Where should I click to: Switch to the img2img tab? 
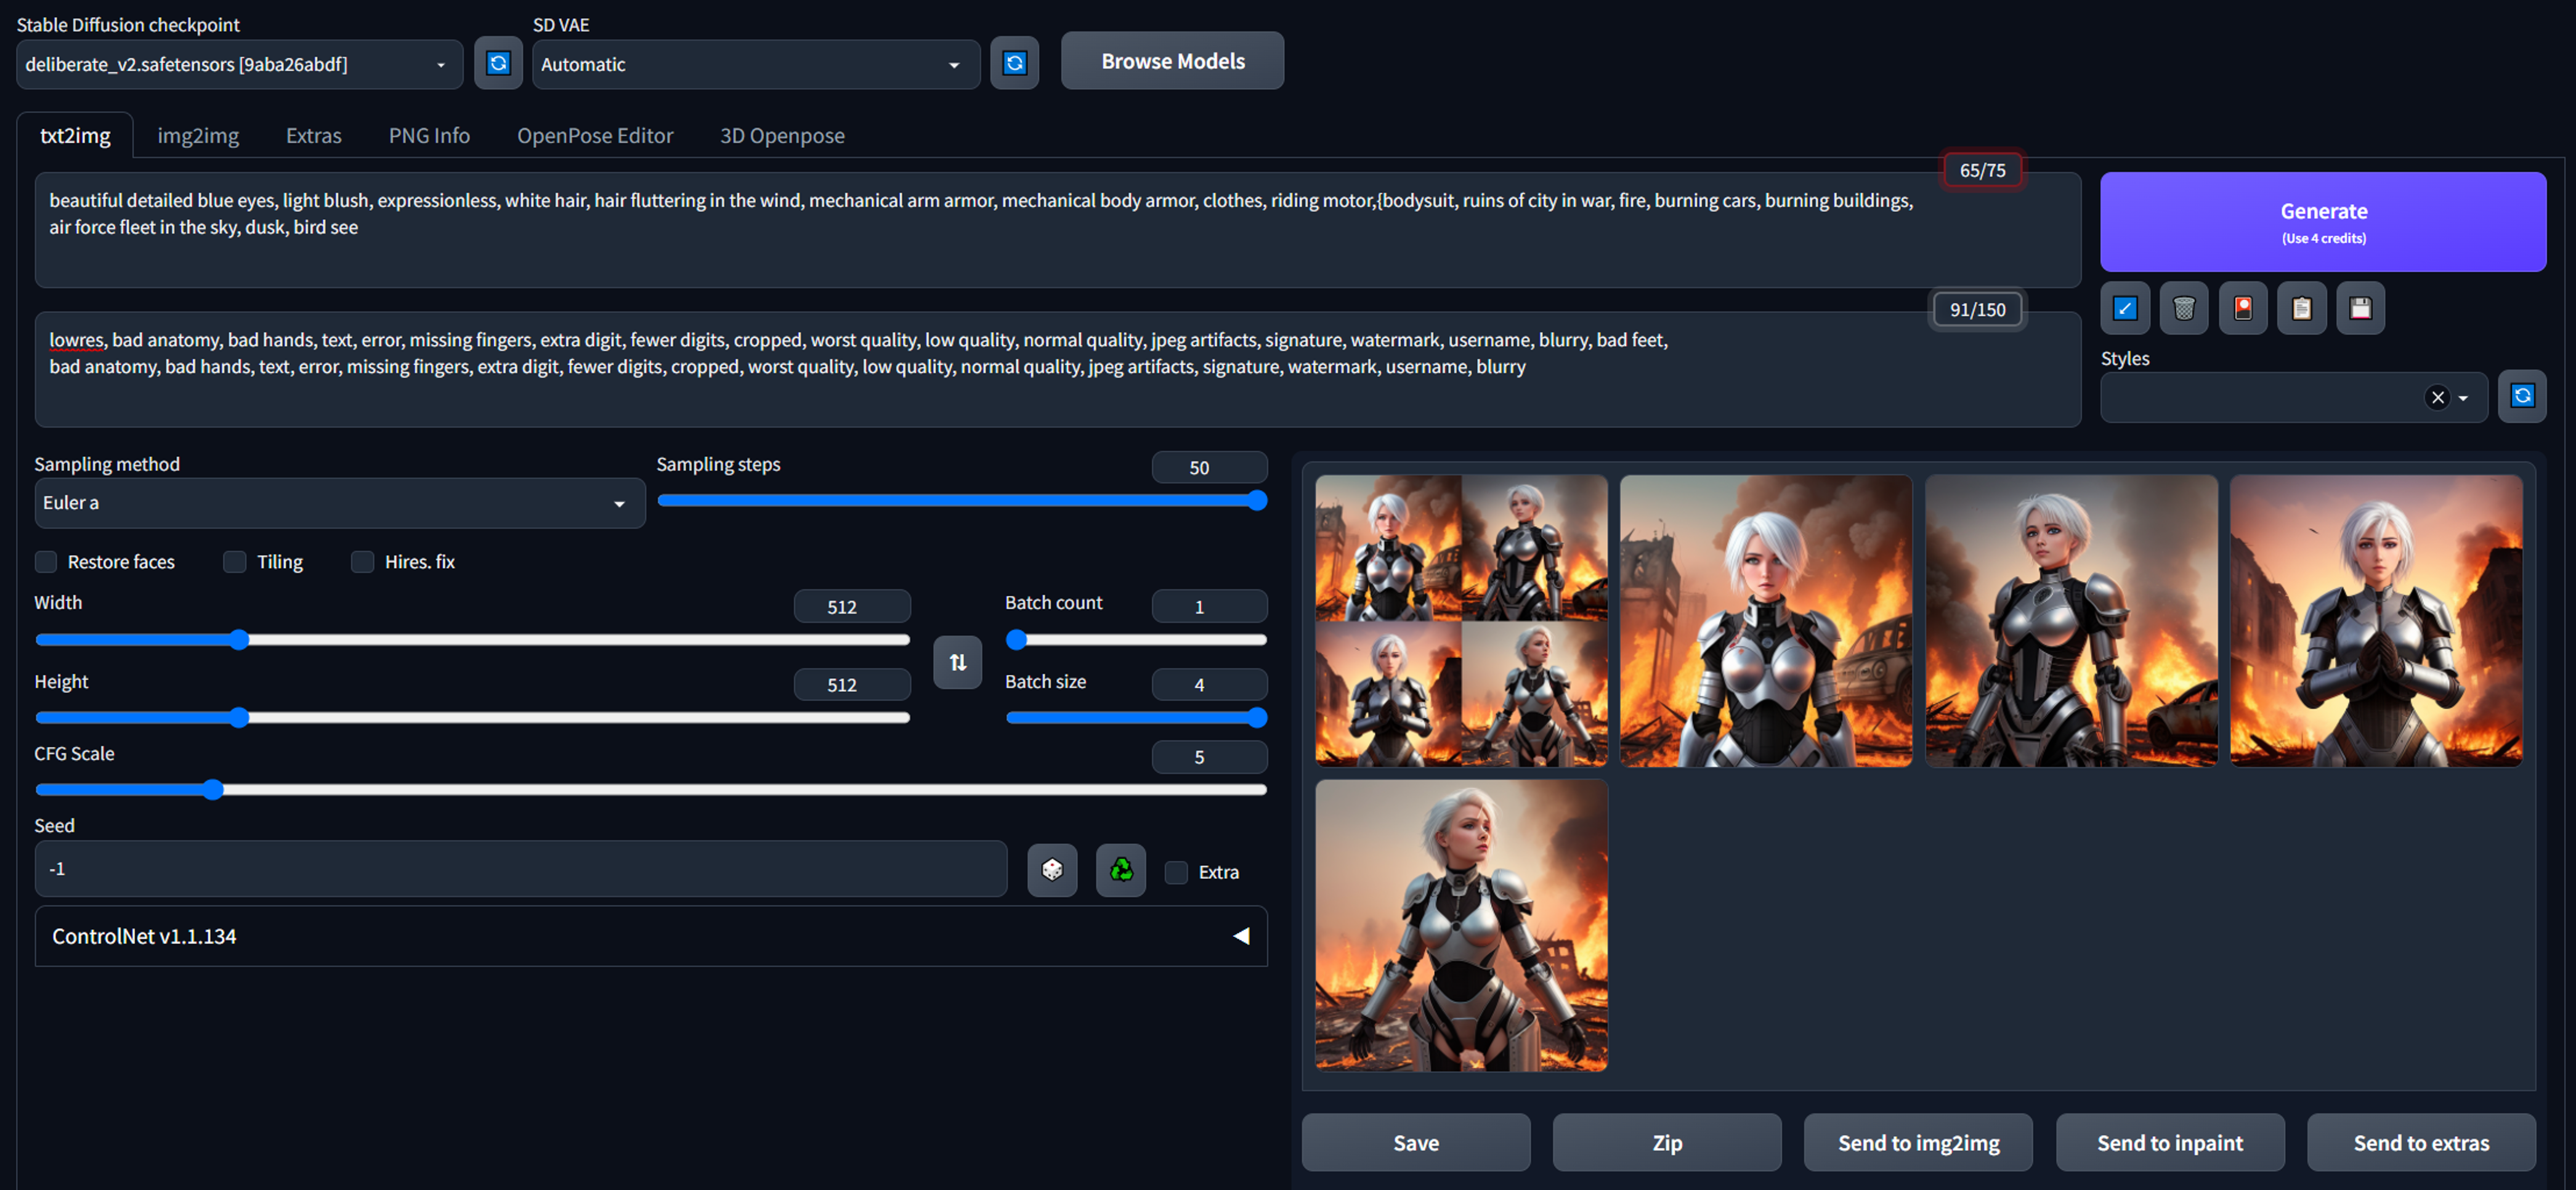198,135
